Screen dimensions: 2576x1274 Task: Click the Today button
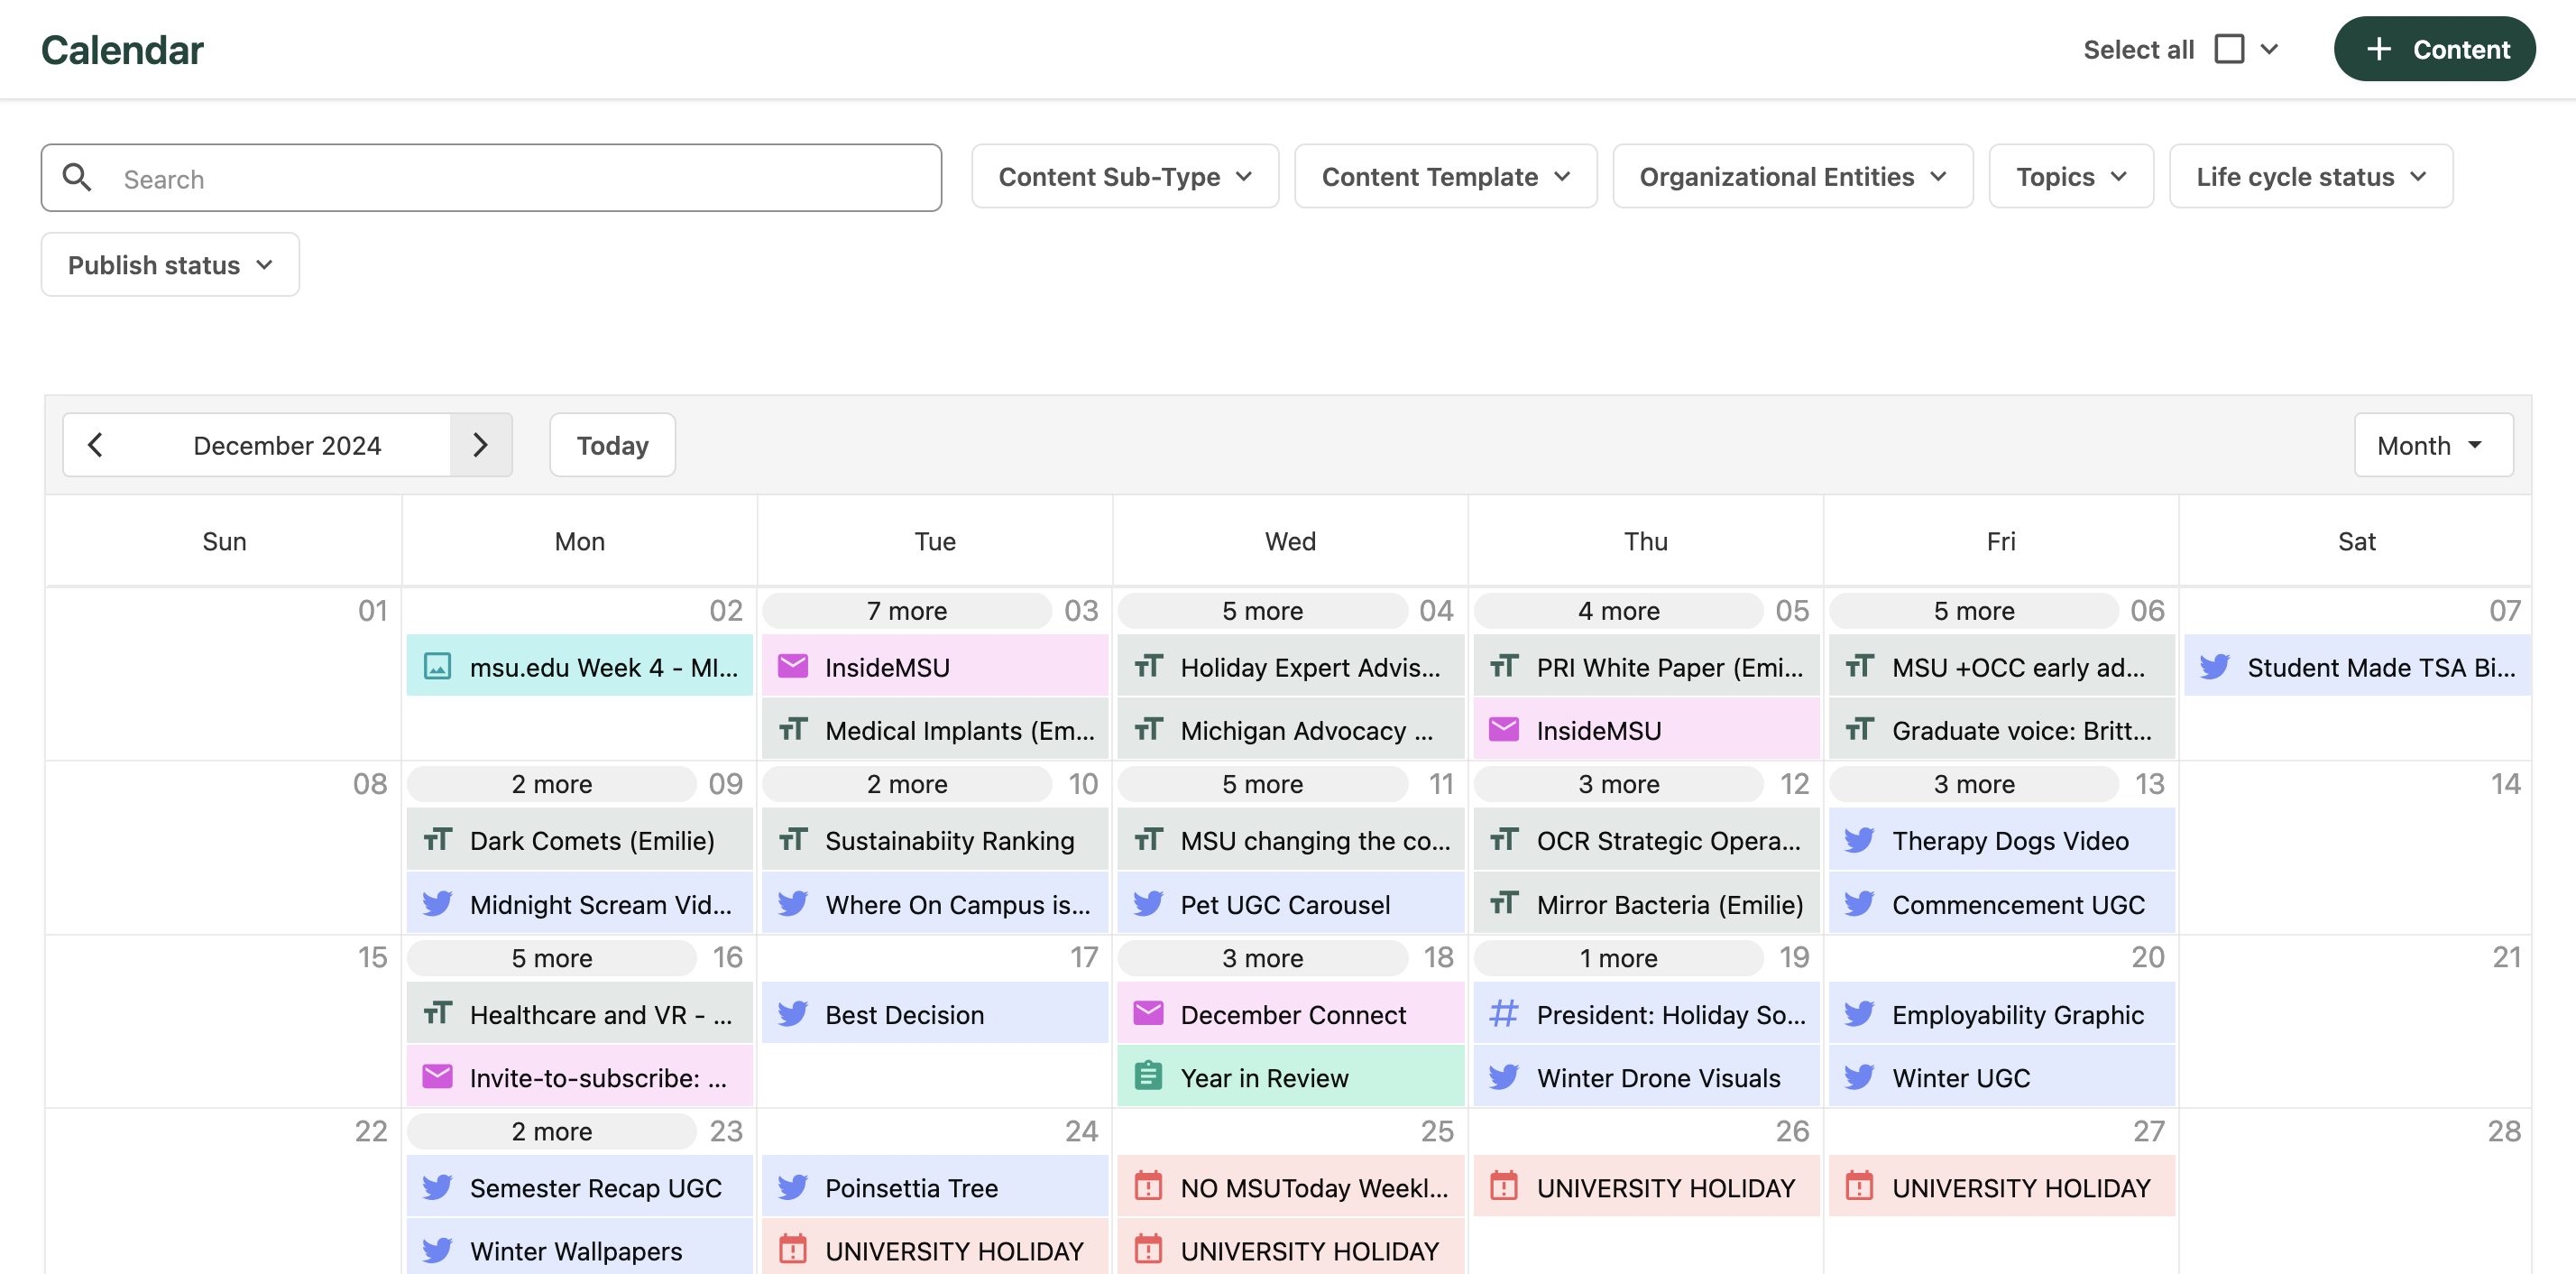tap(612, 445)
